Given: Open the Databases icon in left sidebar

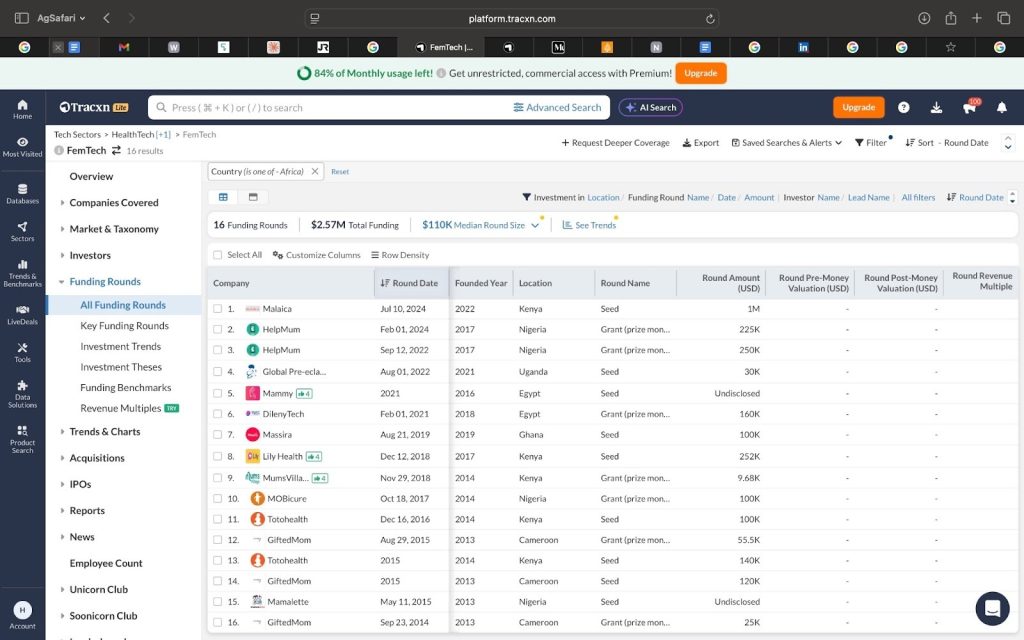Looking at the screenshot, I should pos(22,193).
